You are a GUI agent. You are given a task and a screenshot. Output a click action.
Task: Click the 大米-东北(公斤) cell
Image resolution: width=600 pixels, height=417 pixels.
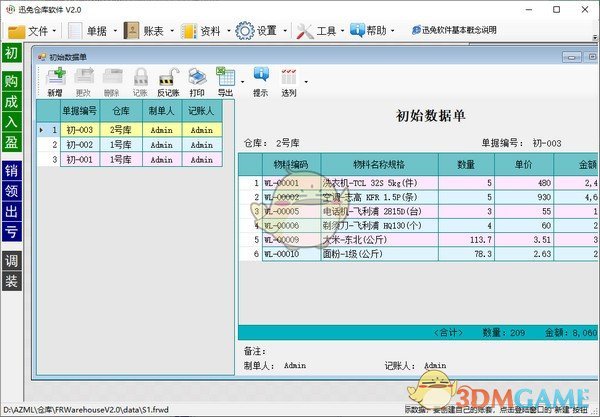pos(379,240)
